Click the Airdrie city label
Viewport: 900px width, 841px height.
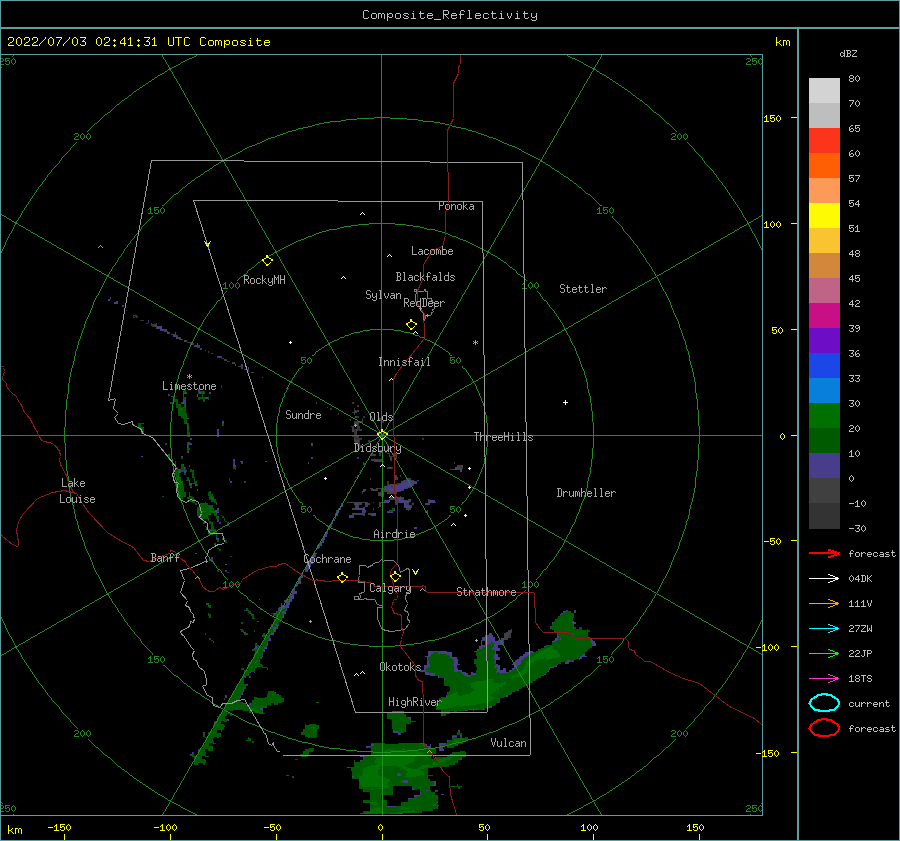tap(394, 534)
